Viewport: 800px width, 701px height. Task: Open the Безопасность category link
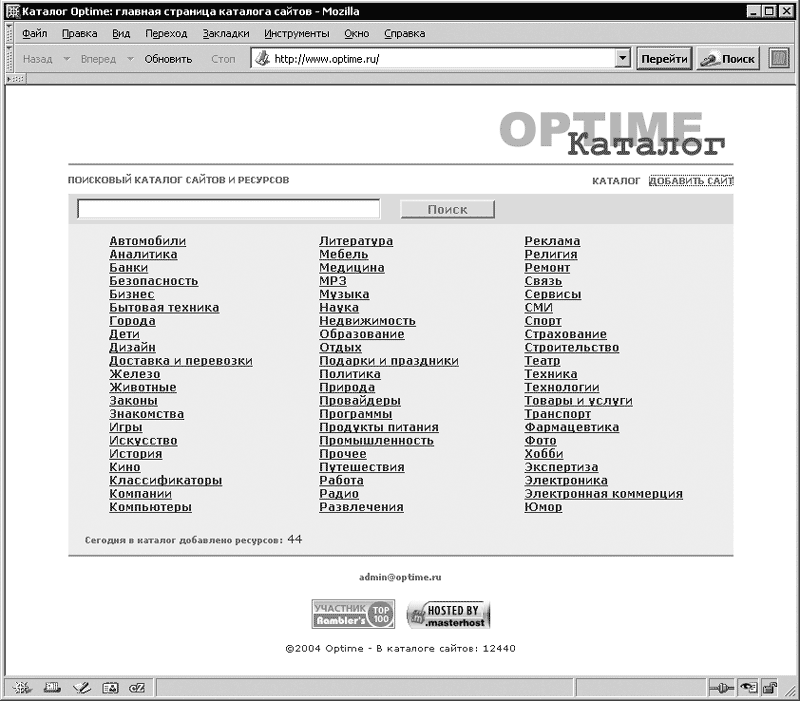point(154,281)
